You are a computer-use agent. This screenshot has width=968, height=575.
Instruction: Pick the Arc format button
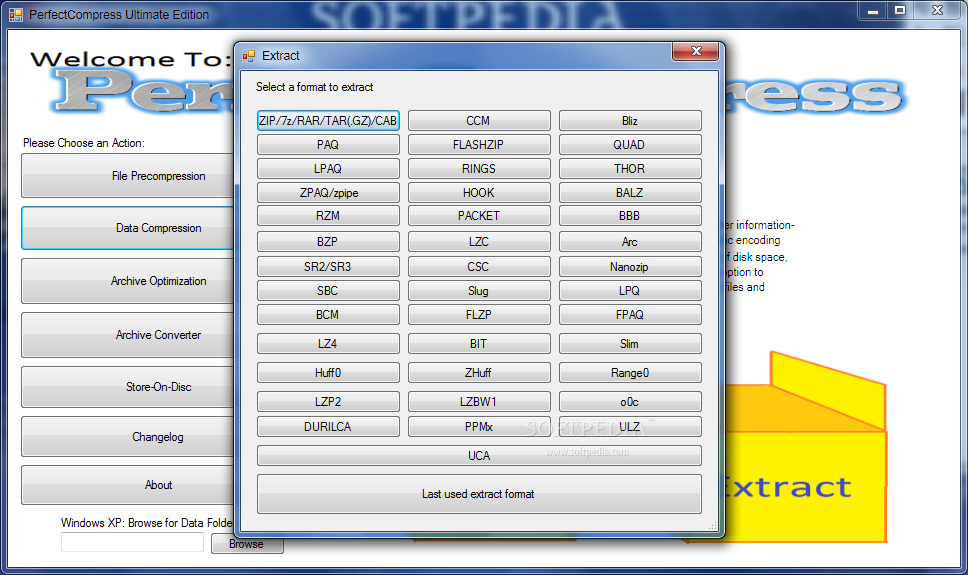630,241
